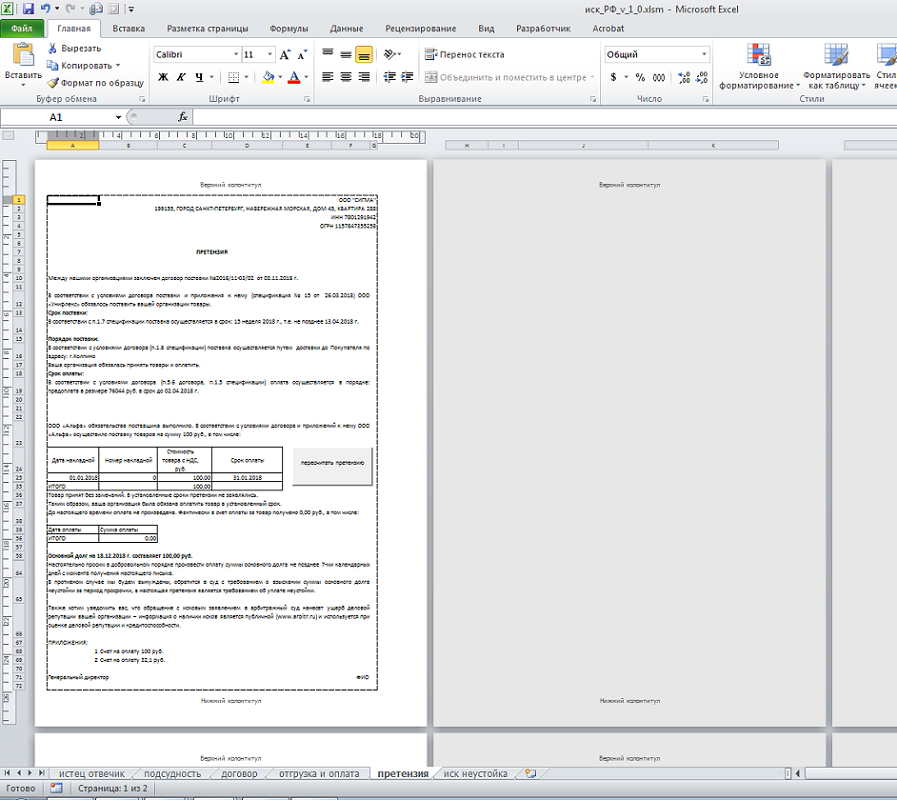Open the 'истец ответчик' sheet tab
Image resolution: width=897 pixels, height=800 pixels.
92,774
